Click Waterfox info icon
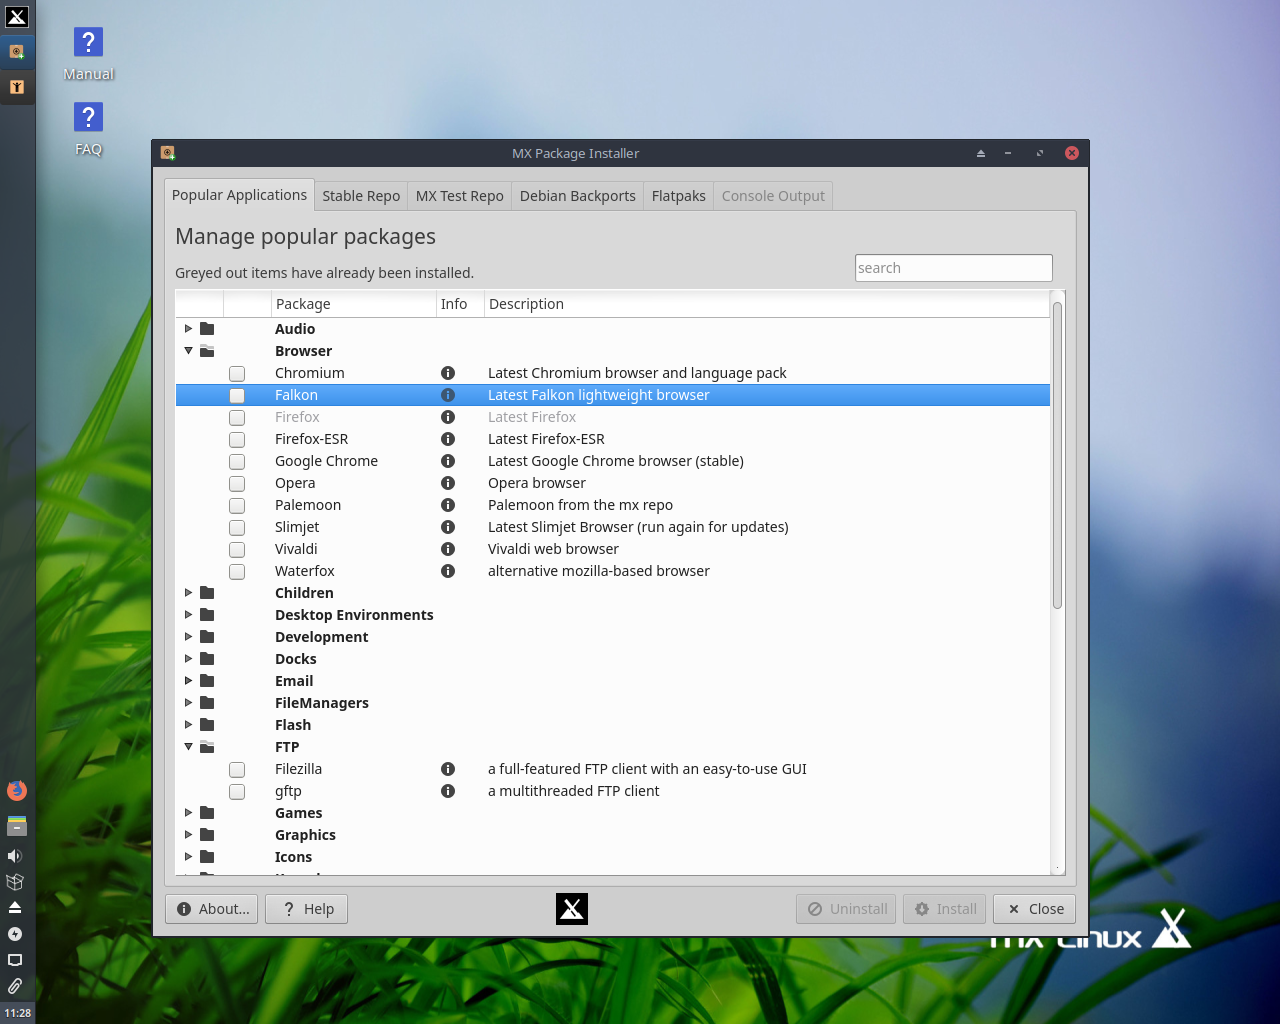 click(448, 571)
